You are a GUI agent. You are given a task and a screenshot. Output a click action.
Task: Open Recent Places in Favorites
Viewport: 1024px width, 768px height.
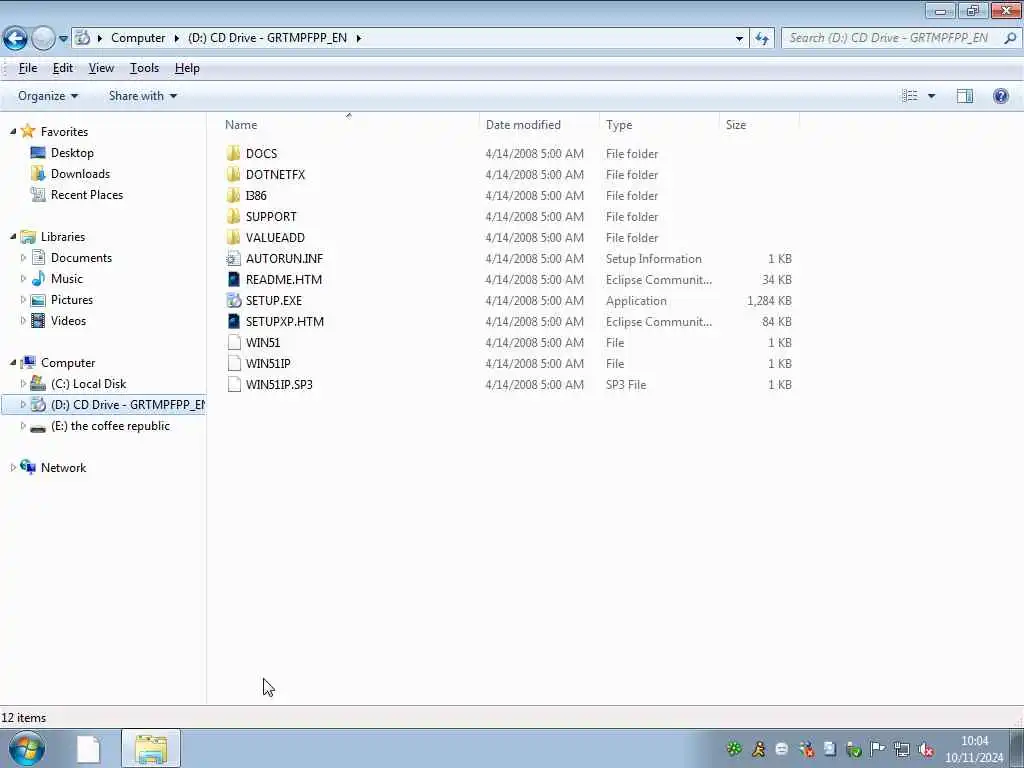point(87,195)
